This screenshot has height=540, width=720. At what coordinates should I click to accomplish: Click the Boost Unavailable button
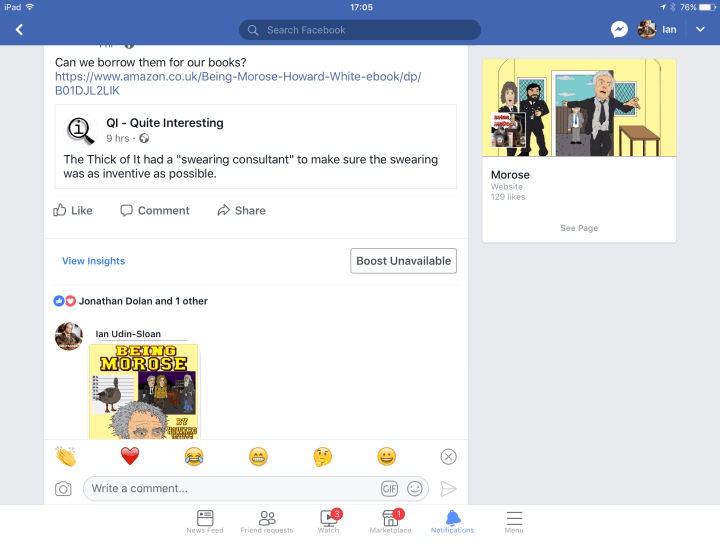(404, 261)
